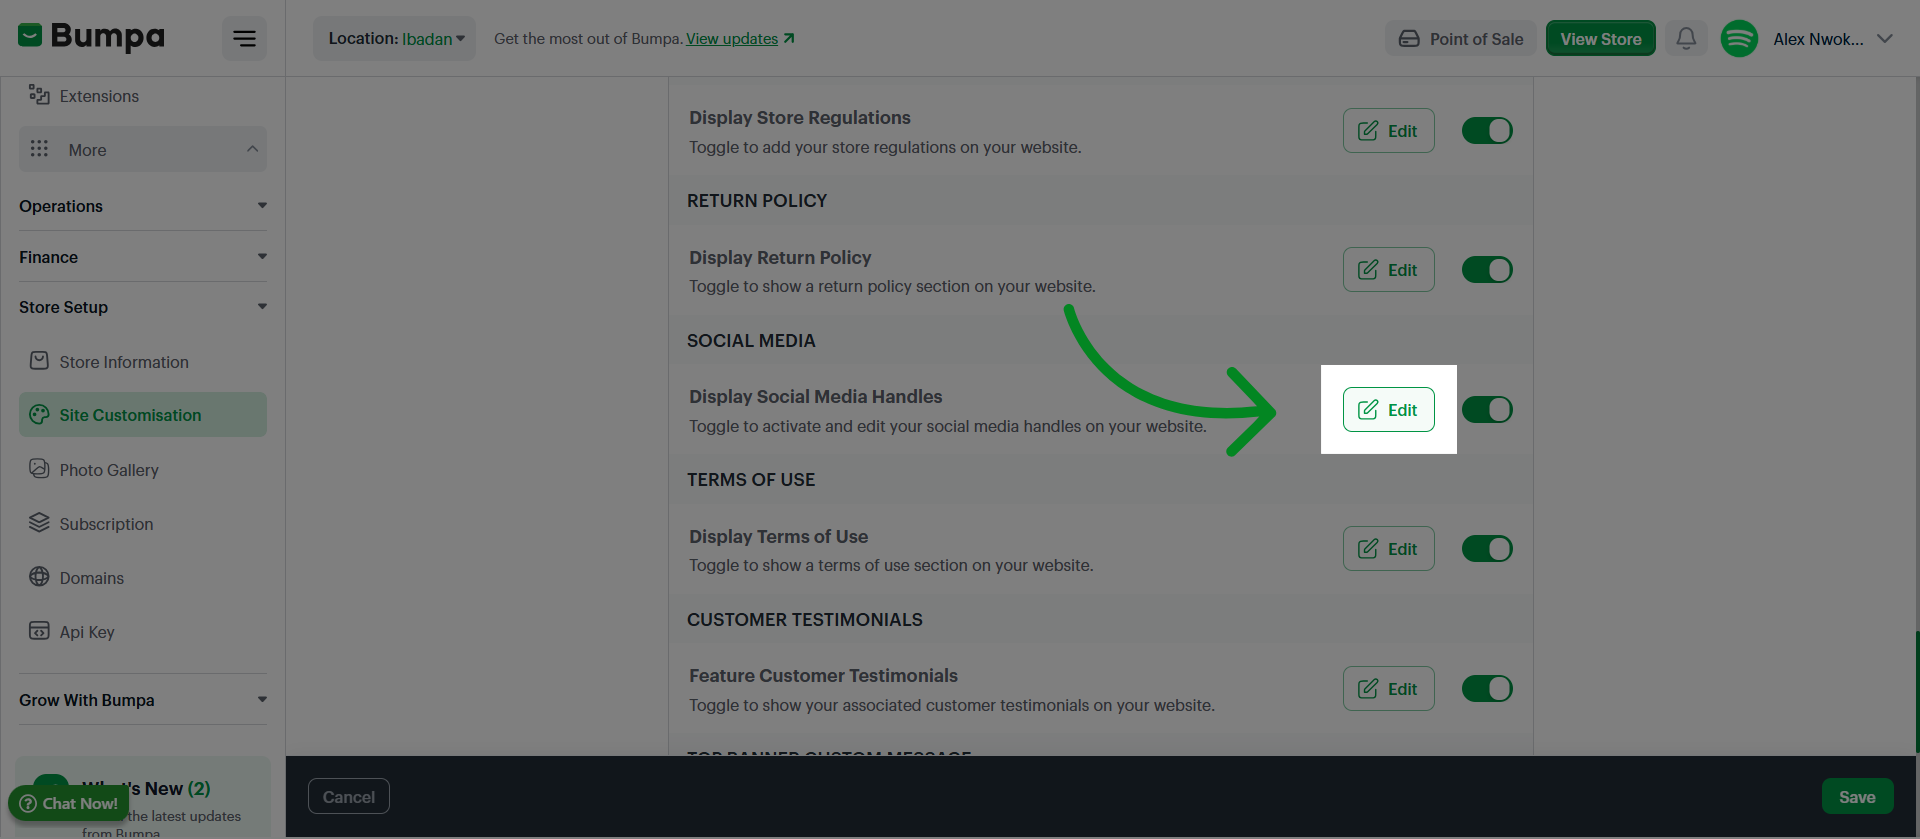
Task: Toggle Display Social Media Handles off
Action: 1487,410
